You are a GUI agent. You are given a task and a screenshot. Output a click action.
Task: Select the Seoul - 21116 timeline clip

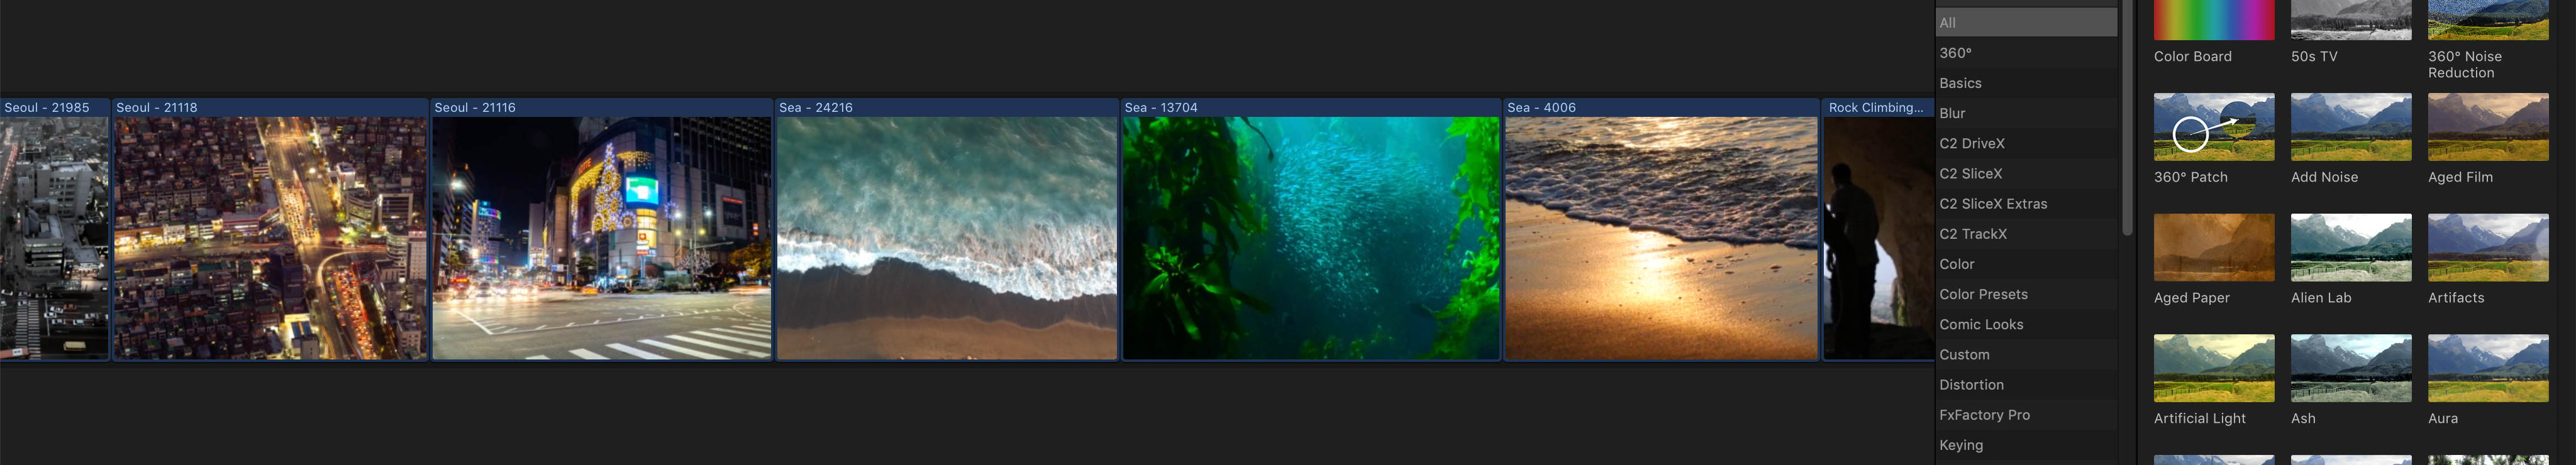[x=601, y=237]
